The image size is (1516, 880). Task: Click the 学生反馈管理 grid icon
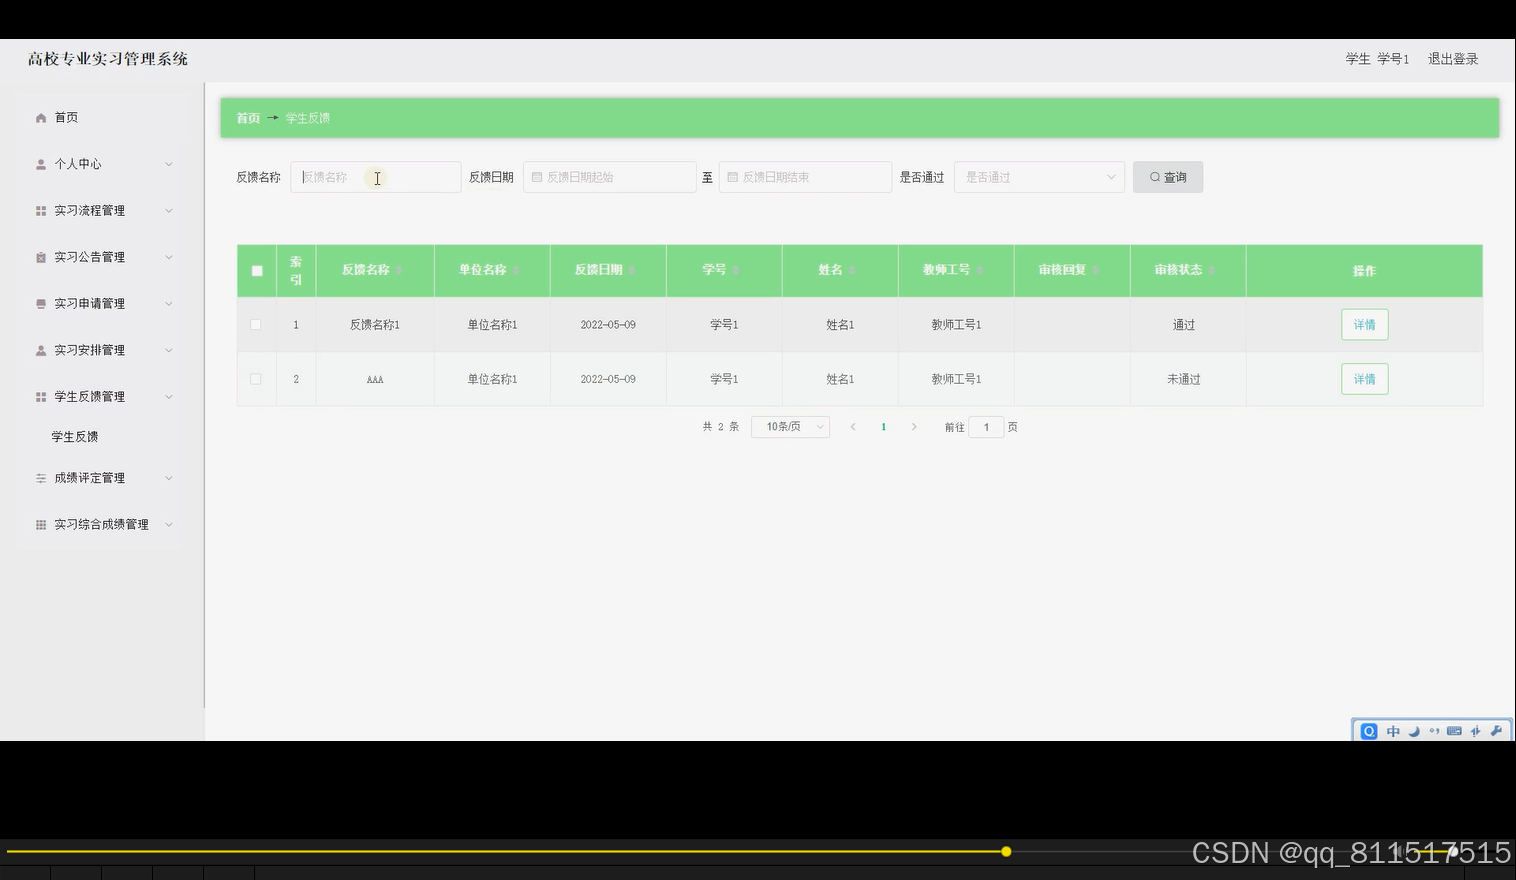pos(41,397)
